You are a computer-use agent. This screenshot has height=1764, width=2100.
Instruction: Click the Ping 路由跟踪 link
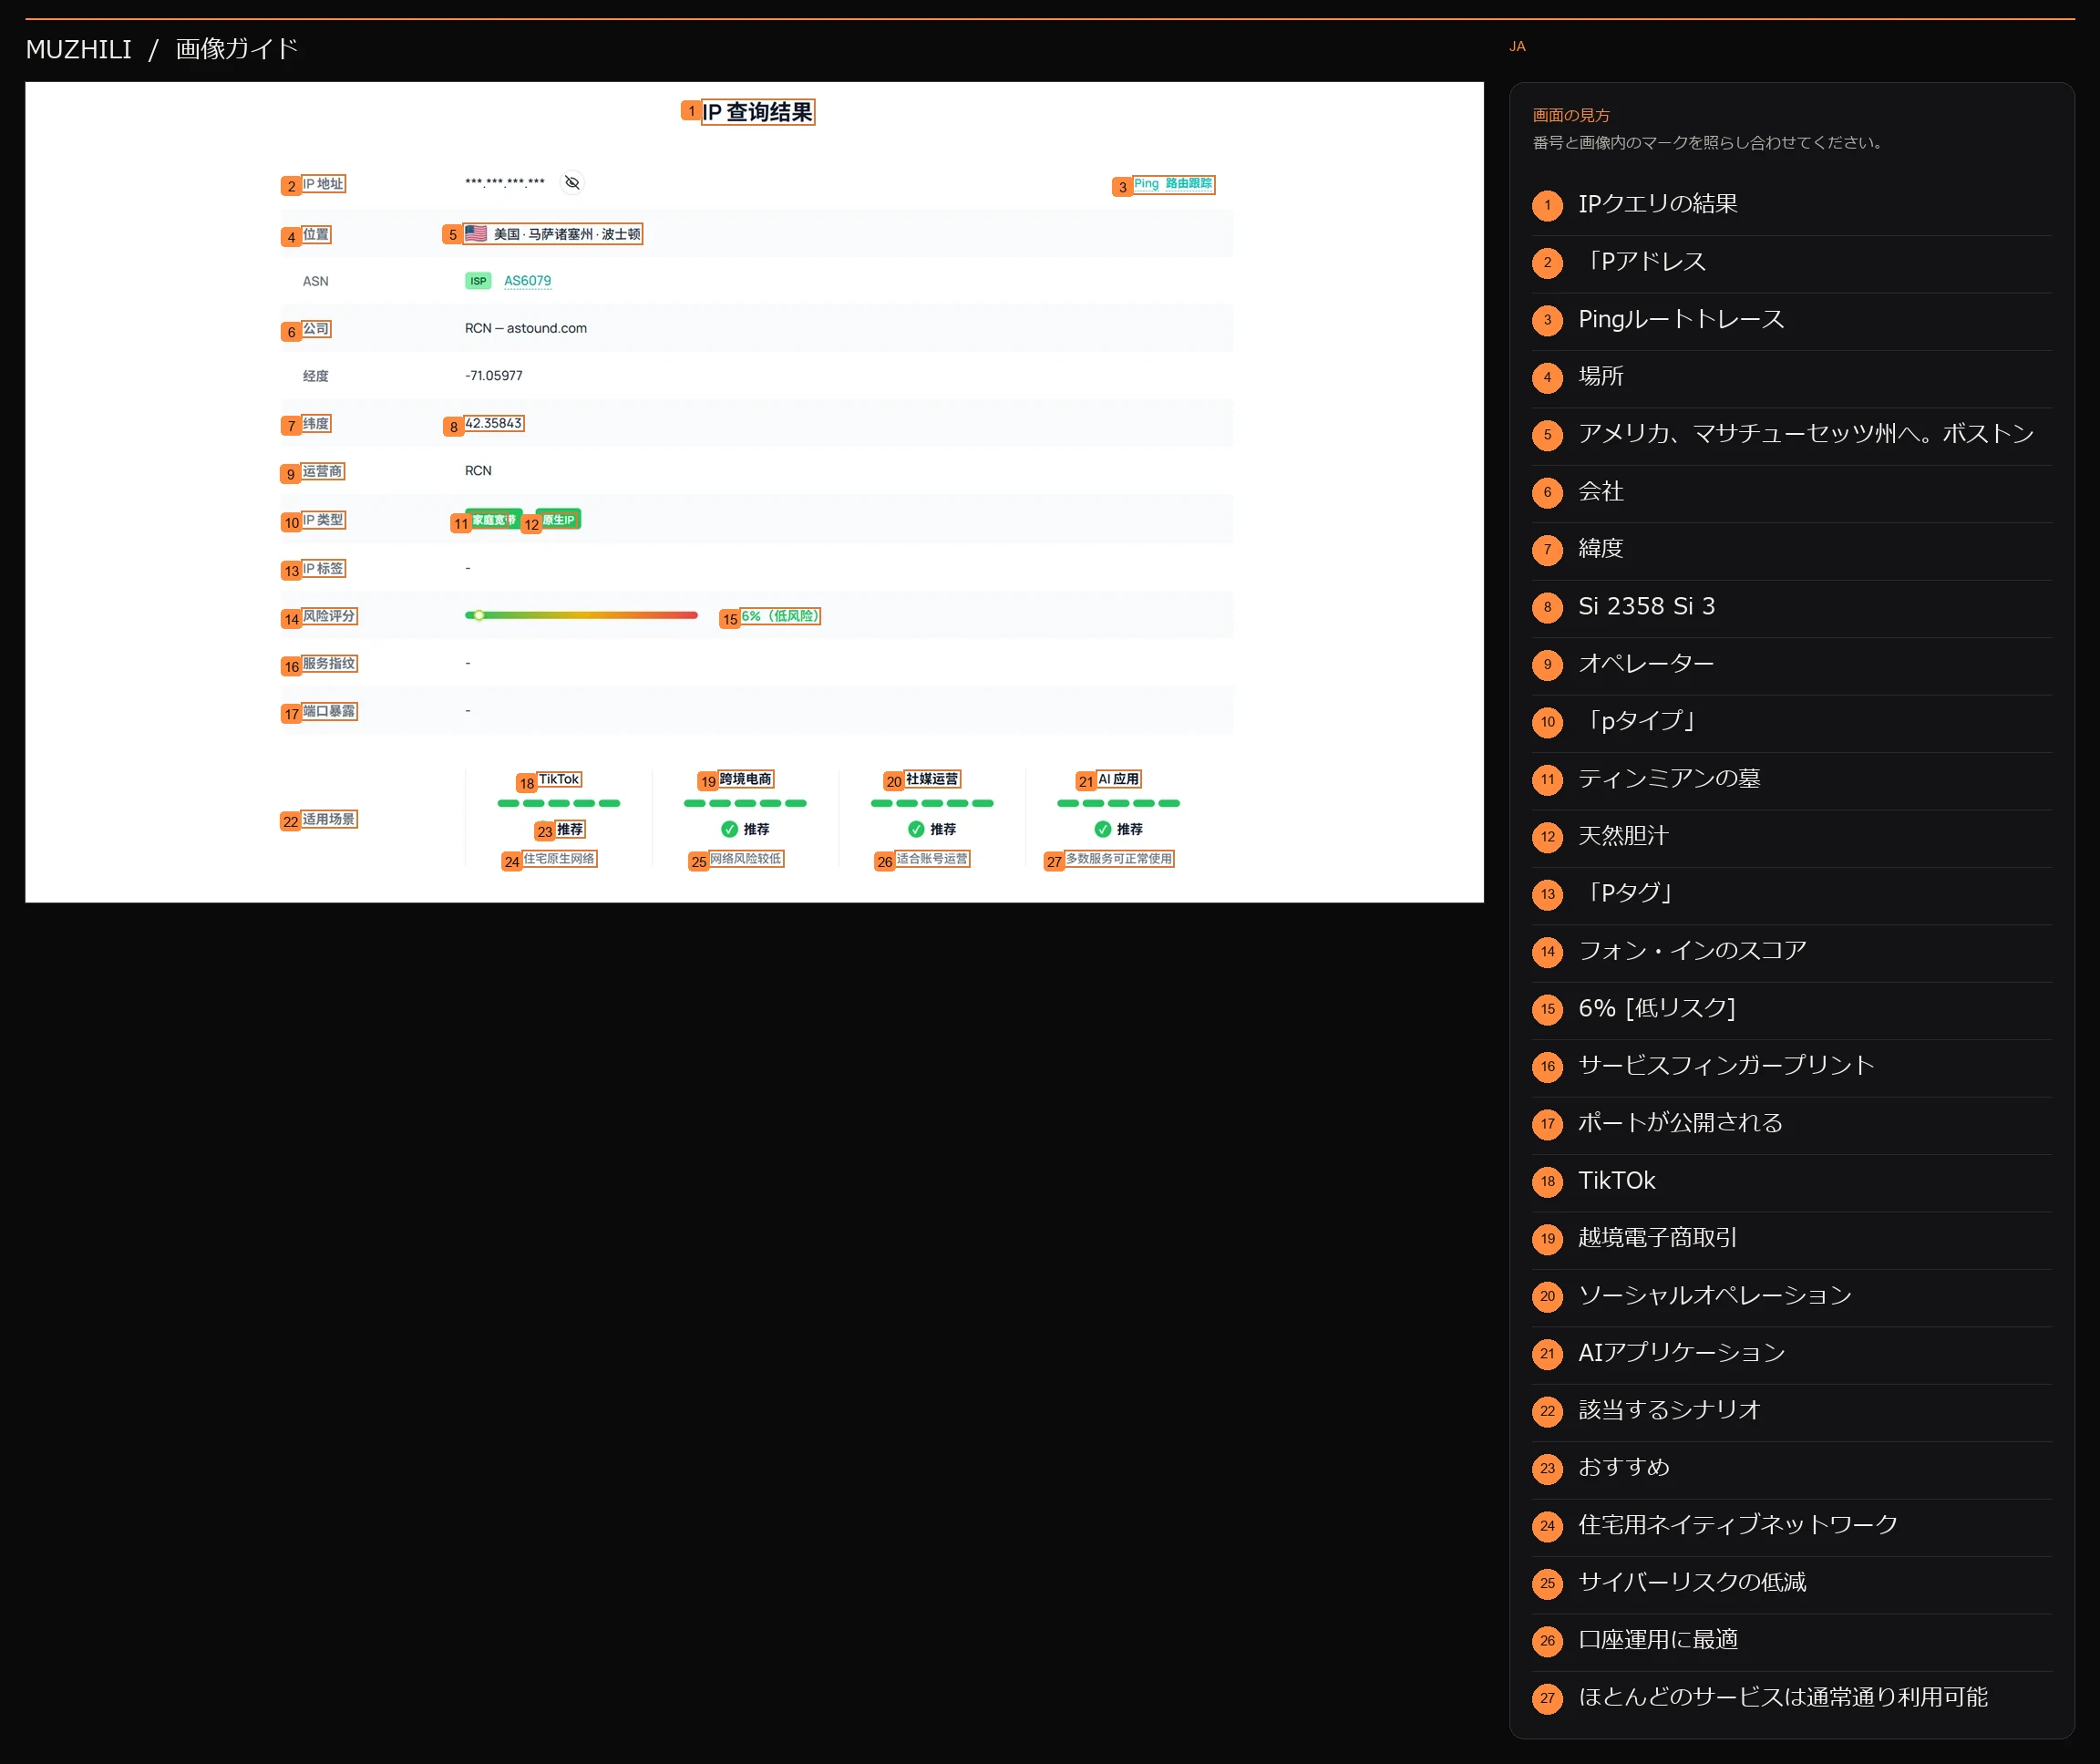click(x=1173, y=184)
